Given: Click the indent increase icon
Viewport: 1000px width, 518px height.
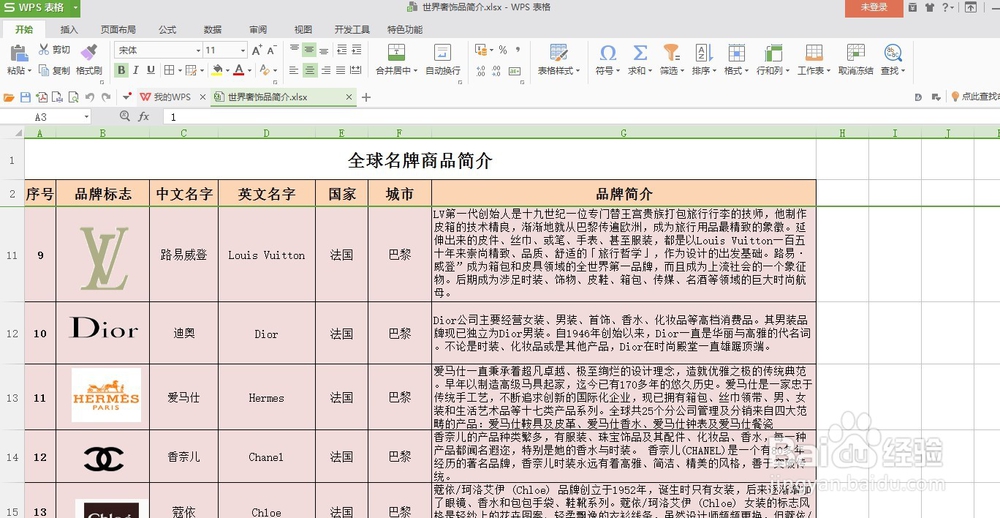Looking at the screenshot, I should coord(356,50).
